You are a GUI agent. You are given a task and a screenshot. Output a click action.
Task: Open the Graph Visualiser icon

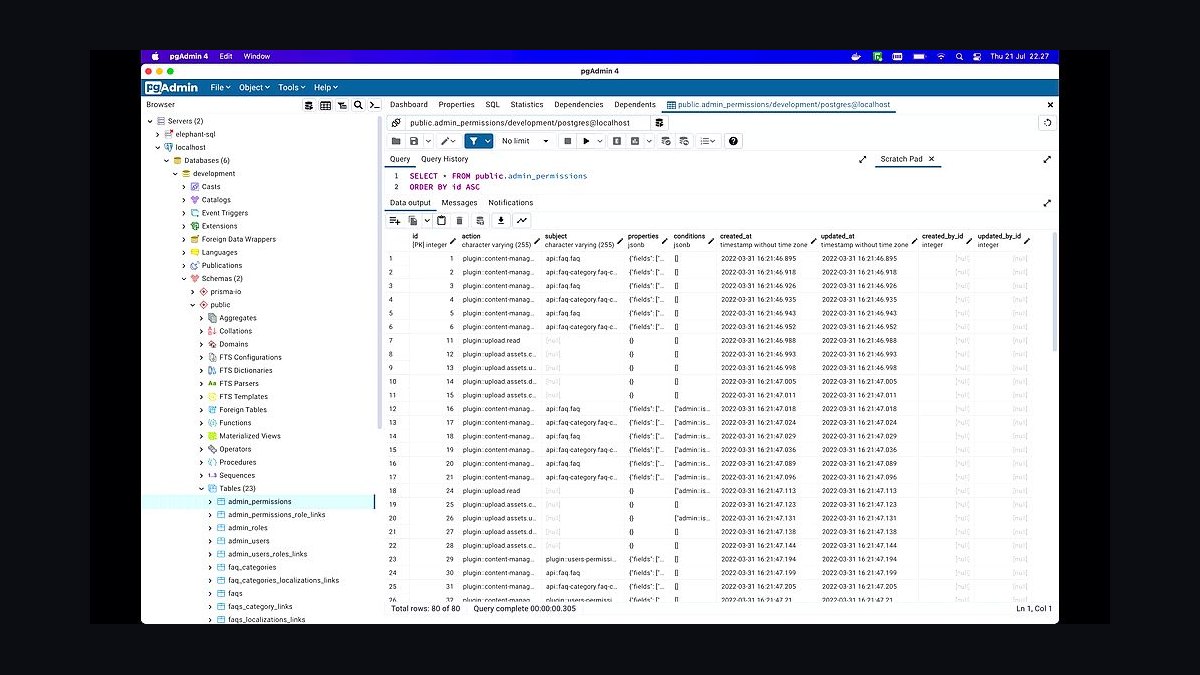point(522,220)
